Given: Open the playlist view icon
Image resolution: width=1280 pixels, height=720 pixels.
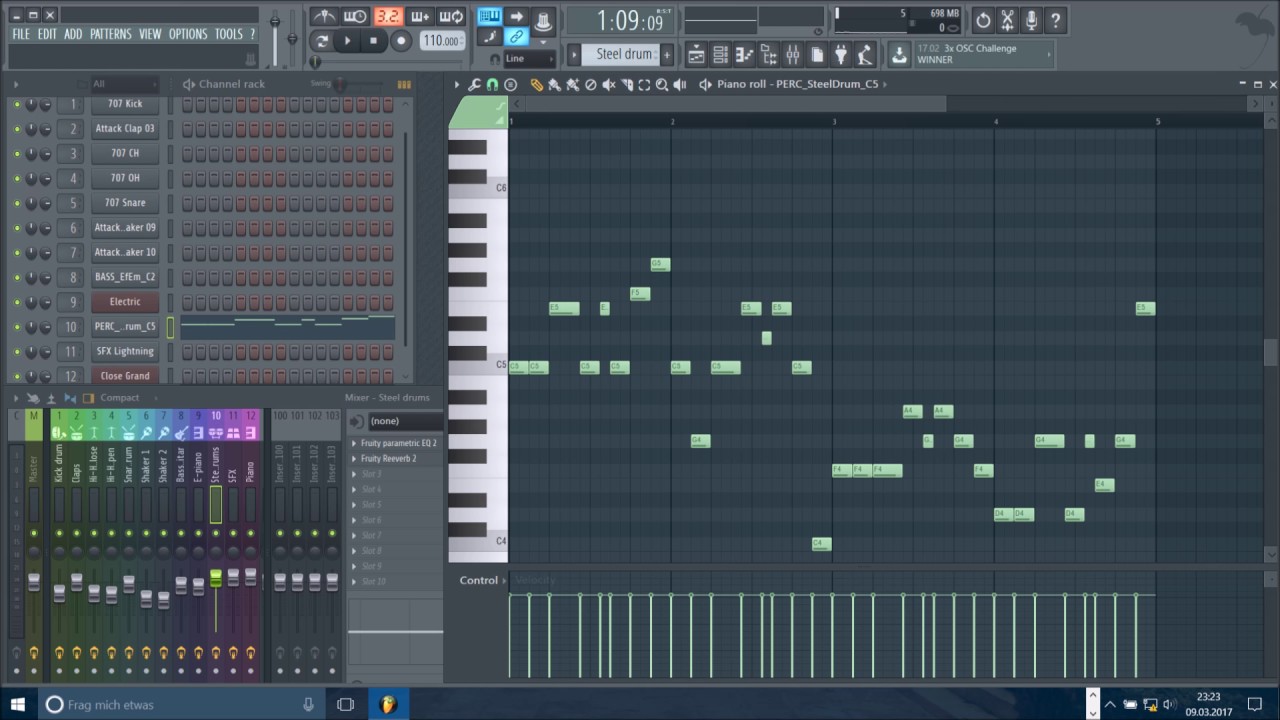Looking at the screenshot, I should 696,54.
